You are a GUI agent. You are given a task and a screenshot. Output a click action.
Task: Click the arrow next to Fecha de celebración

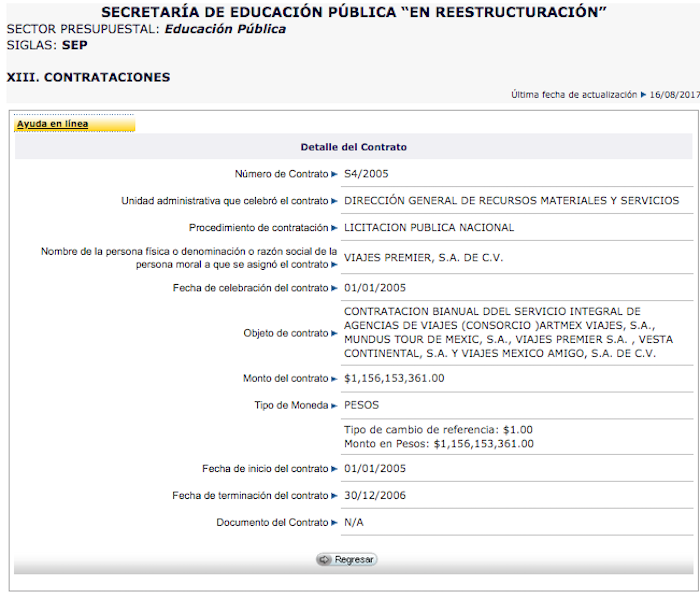point(334,289)
